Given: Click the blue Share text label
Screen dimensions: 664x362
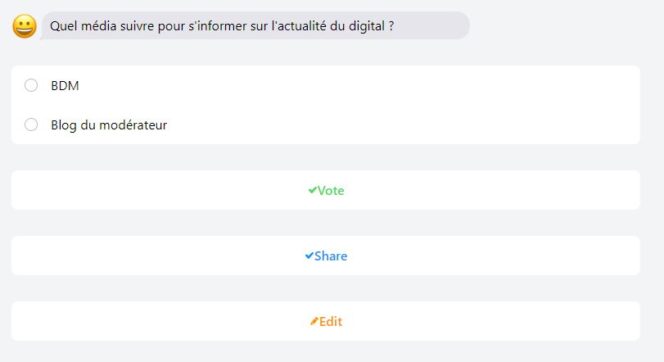Looking at the screenshot, I should coord(331,256).
